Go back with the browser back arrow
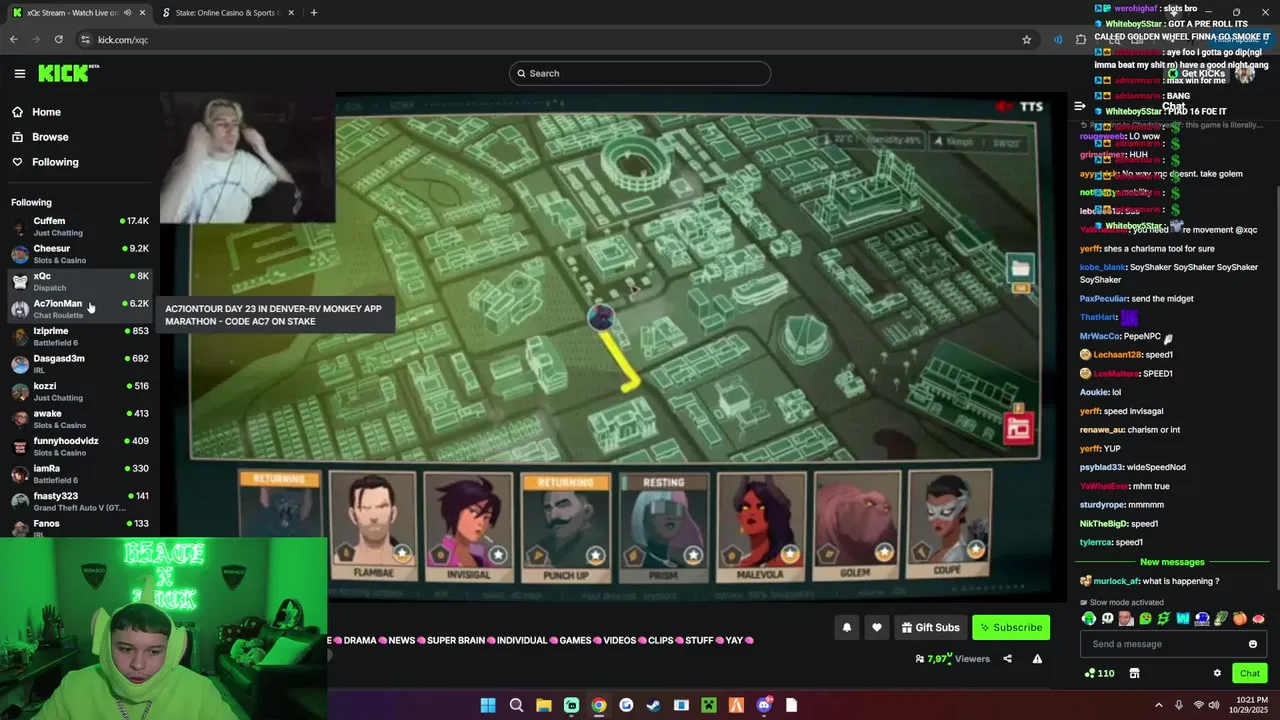Viewport: 1280px width, 720px height. click(13, 40)
